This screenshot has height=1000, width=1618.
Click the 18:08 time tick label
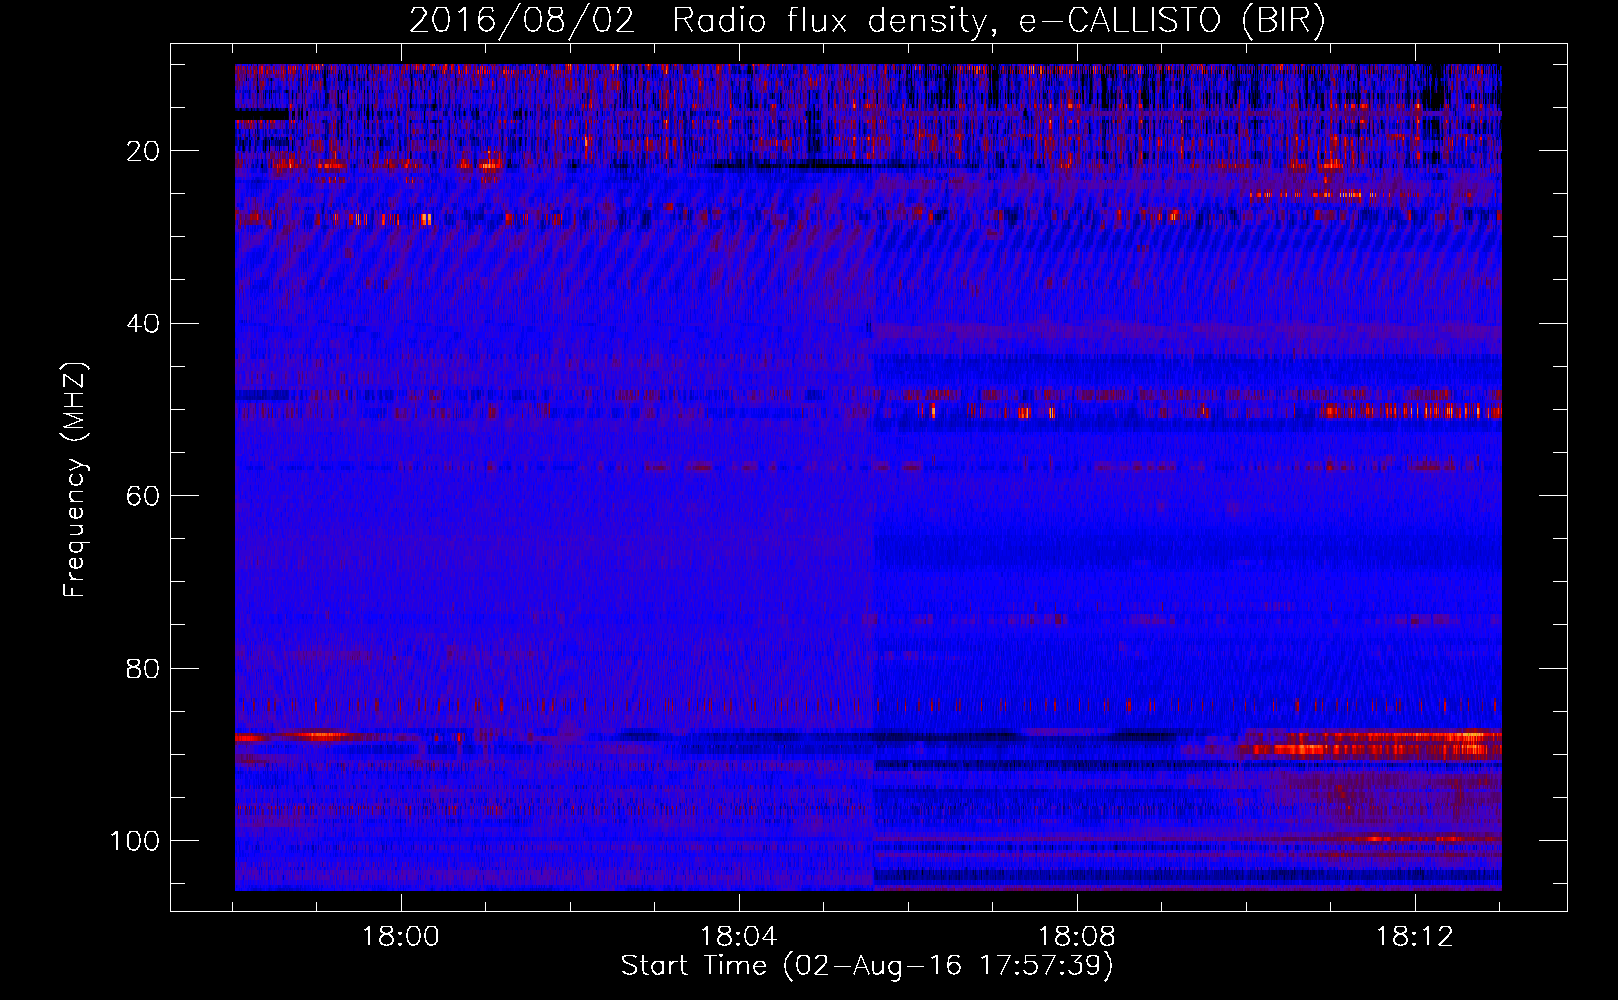point(1077,937)
